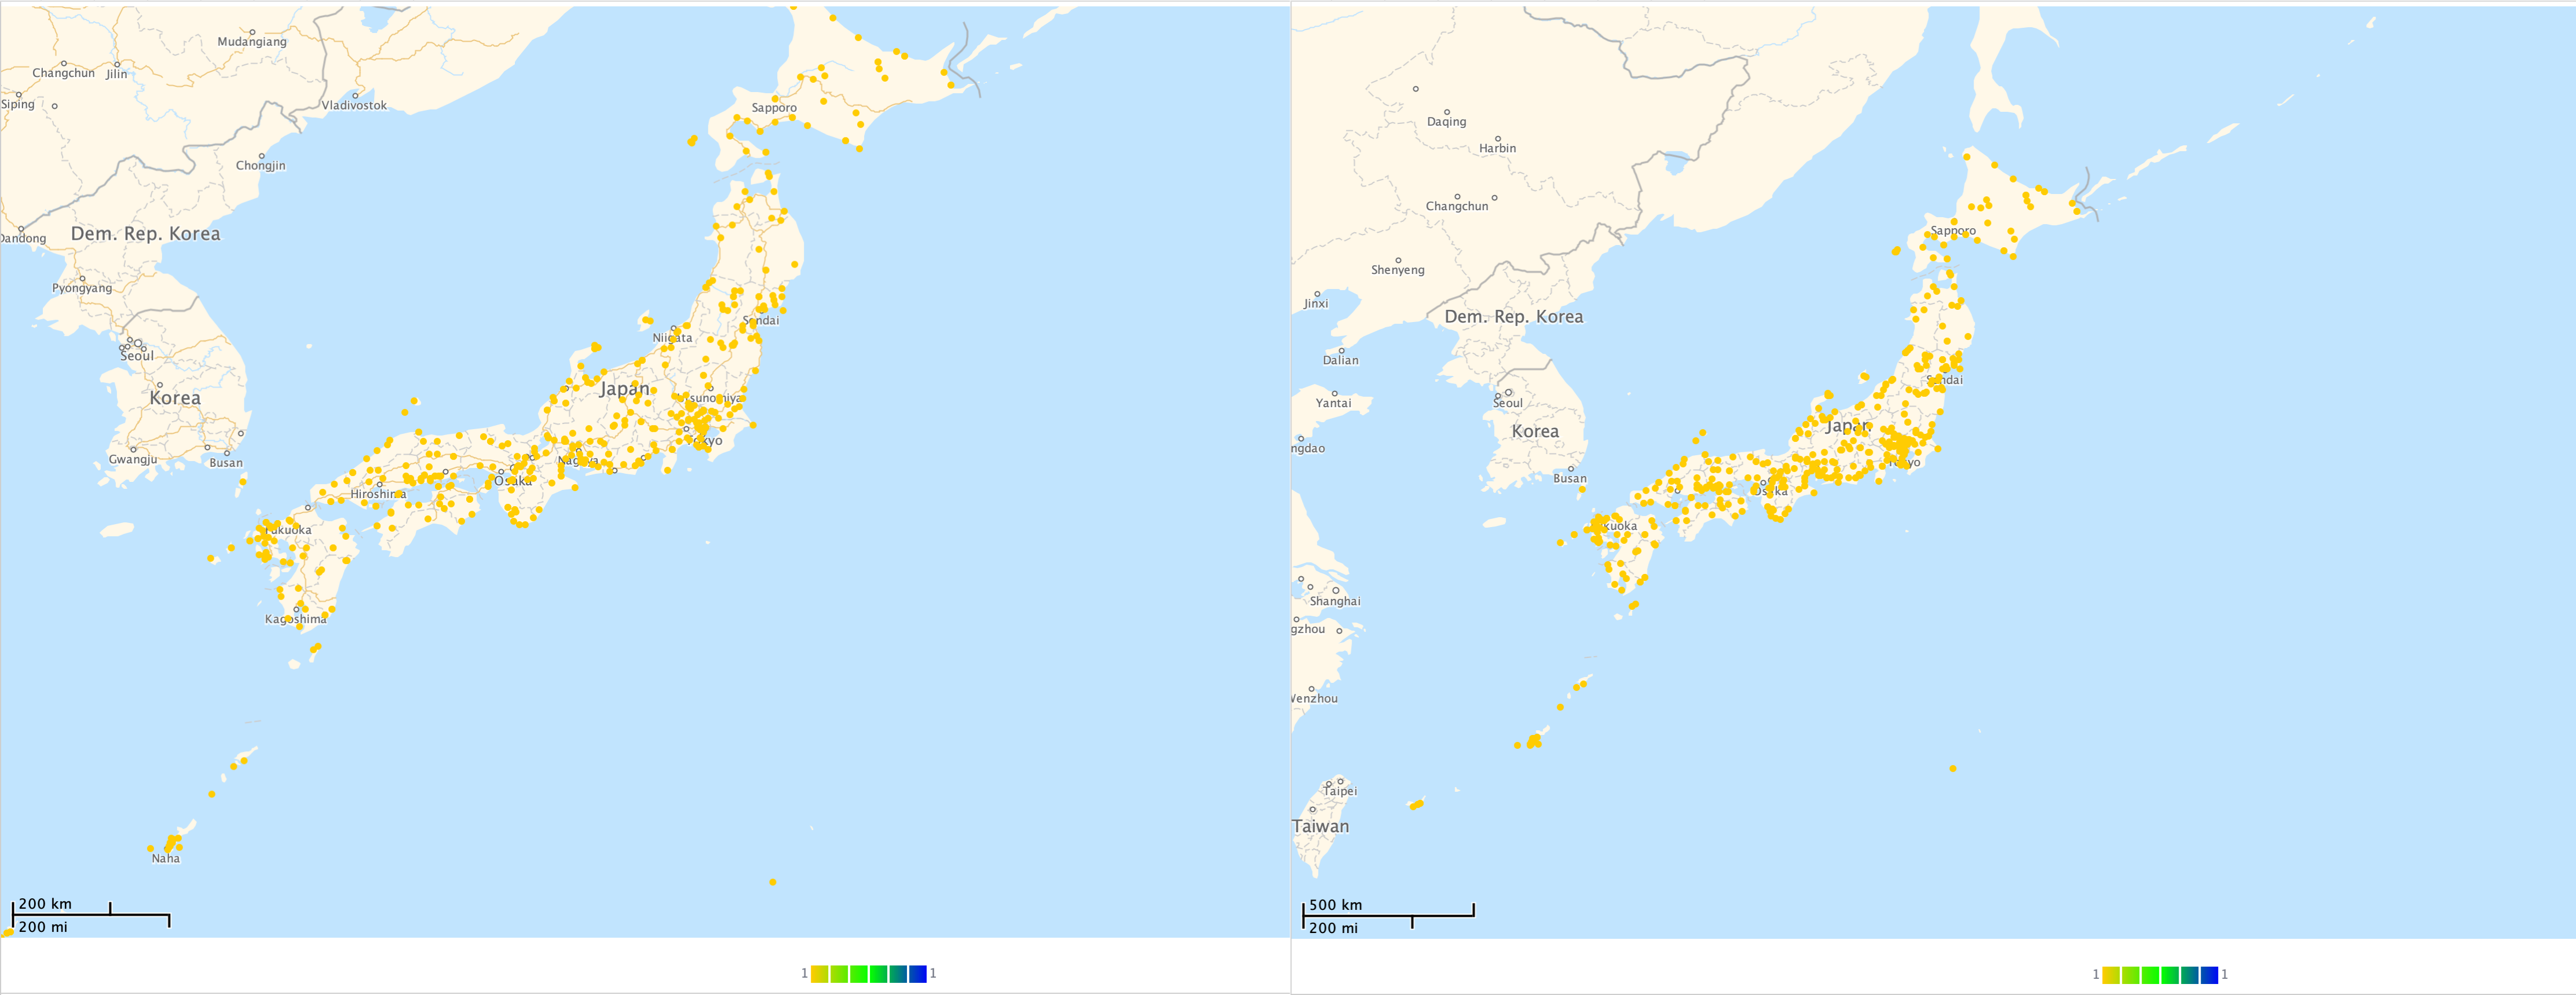Viewport: 2576px width, 995px height.
Task: Click Busan label on the right map
Action: pos(1569,479)
